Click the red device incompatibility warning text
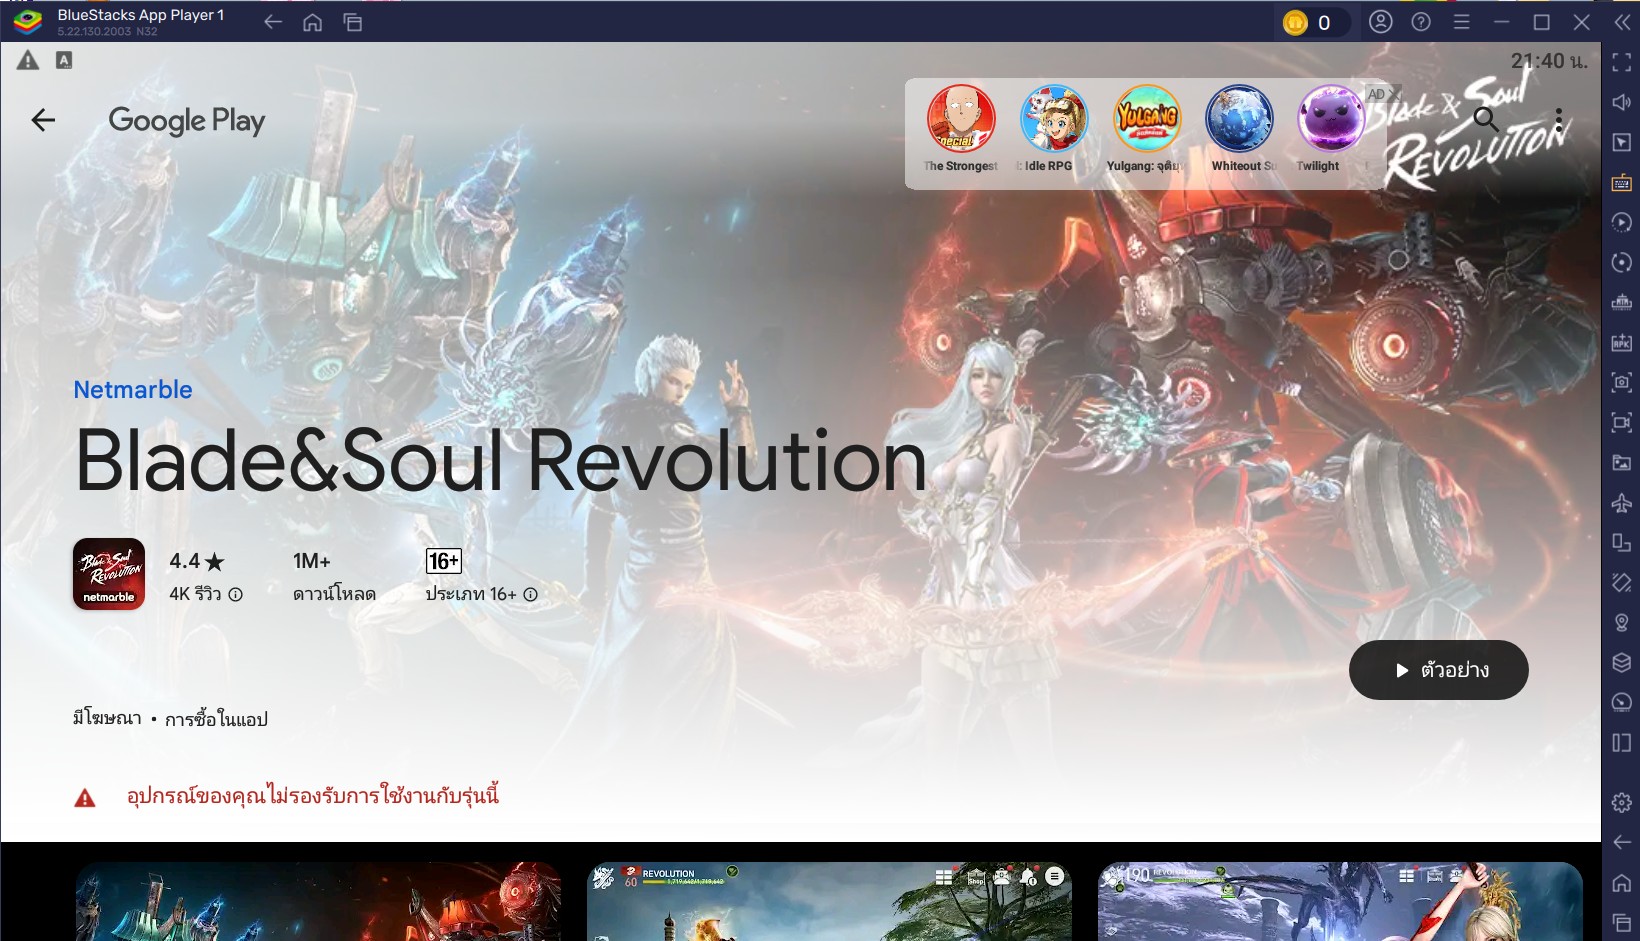1640x941 pixels. 313,796
